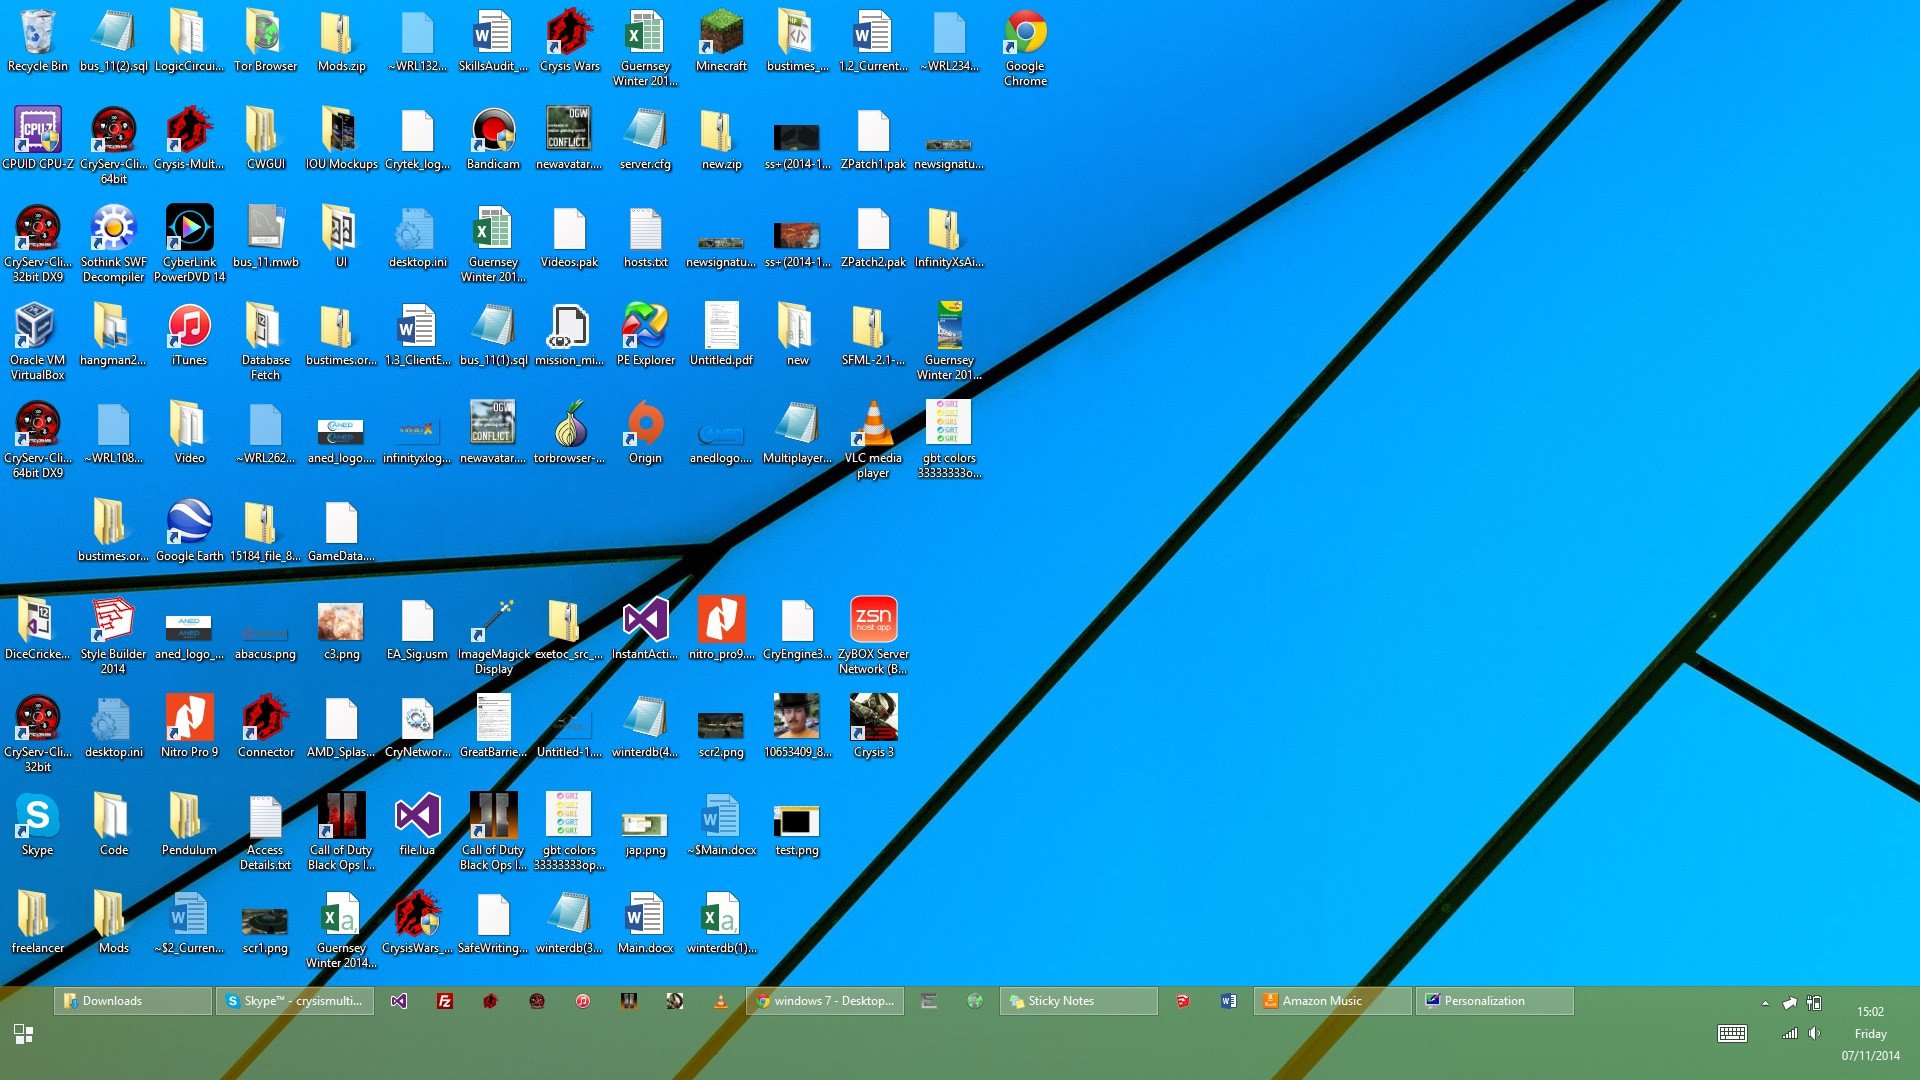The height and width of the screenshot is (1080, 1920).
Task: Open language bar on taskbar
Action: tap(1731, 1036)
